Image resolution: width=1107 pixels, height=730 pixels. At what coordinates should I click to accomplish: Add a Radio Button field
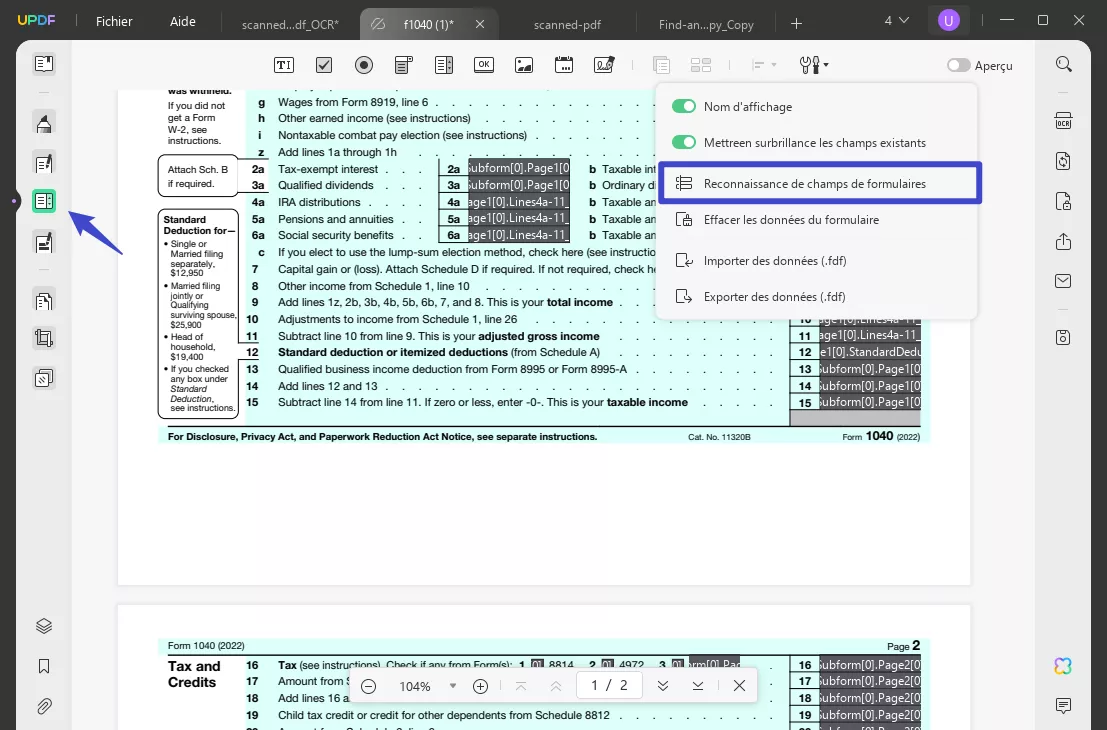pos(363,64)
